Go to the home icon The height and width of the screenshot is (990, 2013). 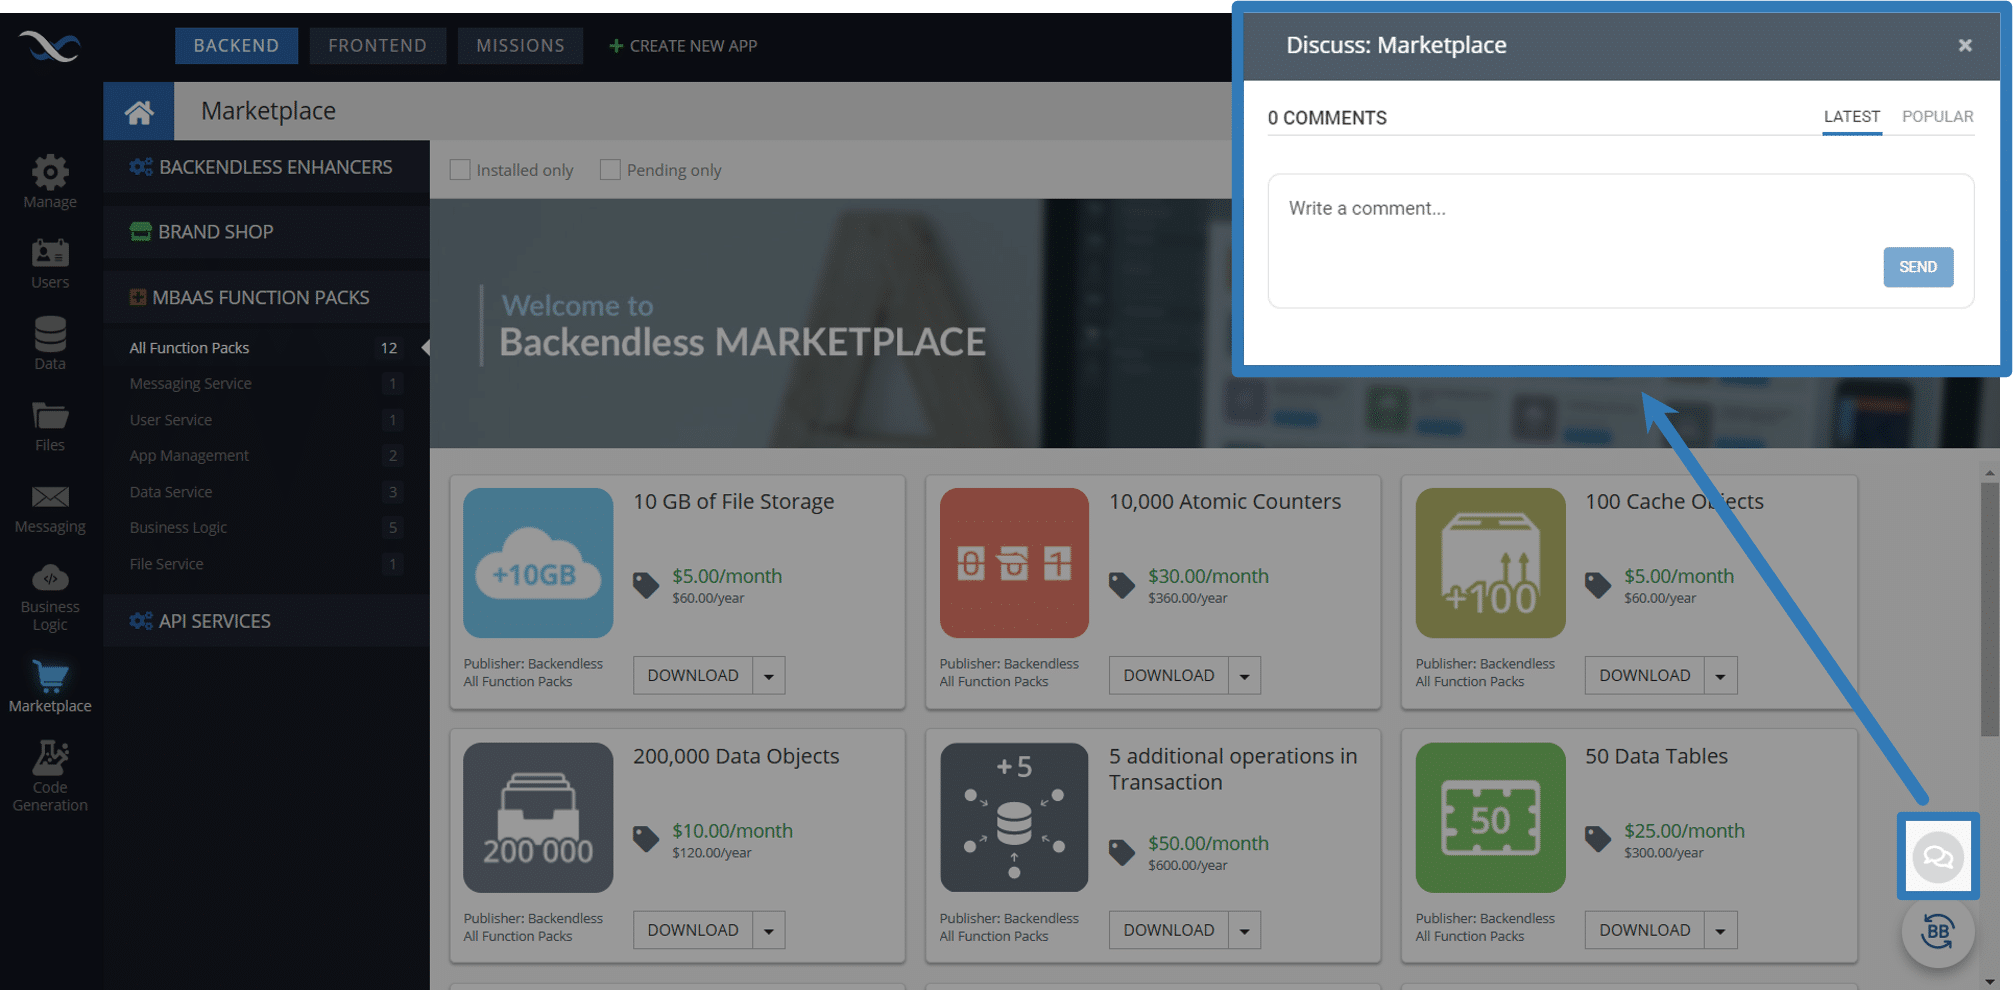139,111
